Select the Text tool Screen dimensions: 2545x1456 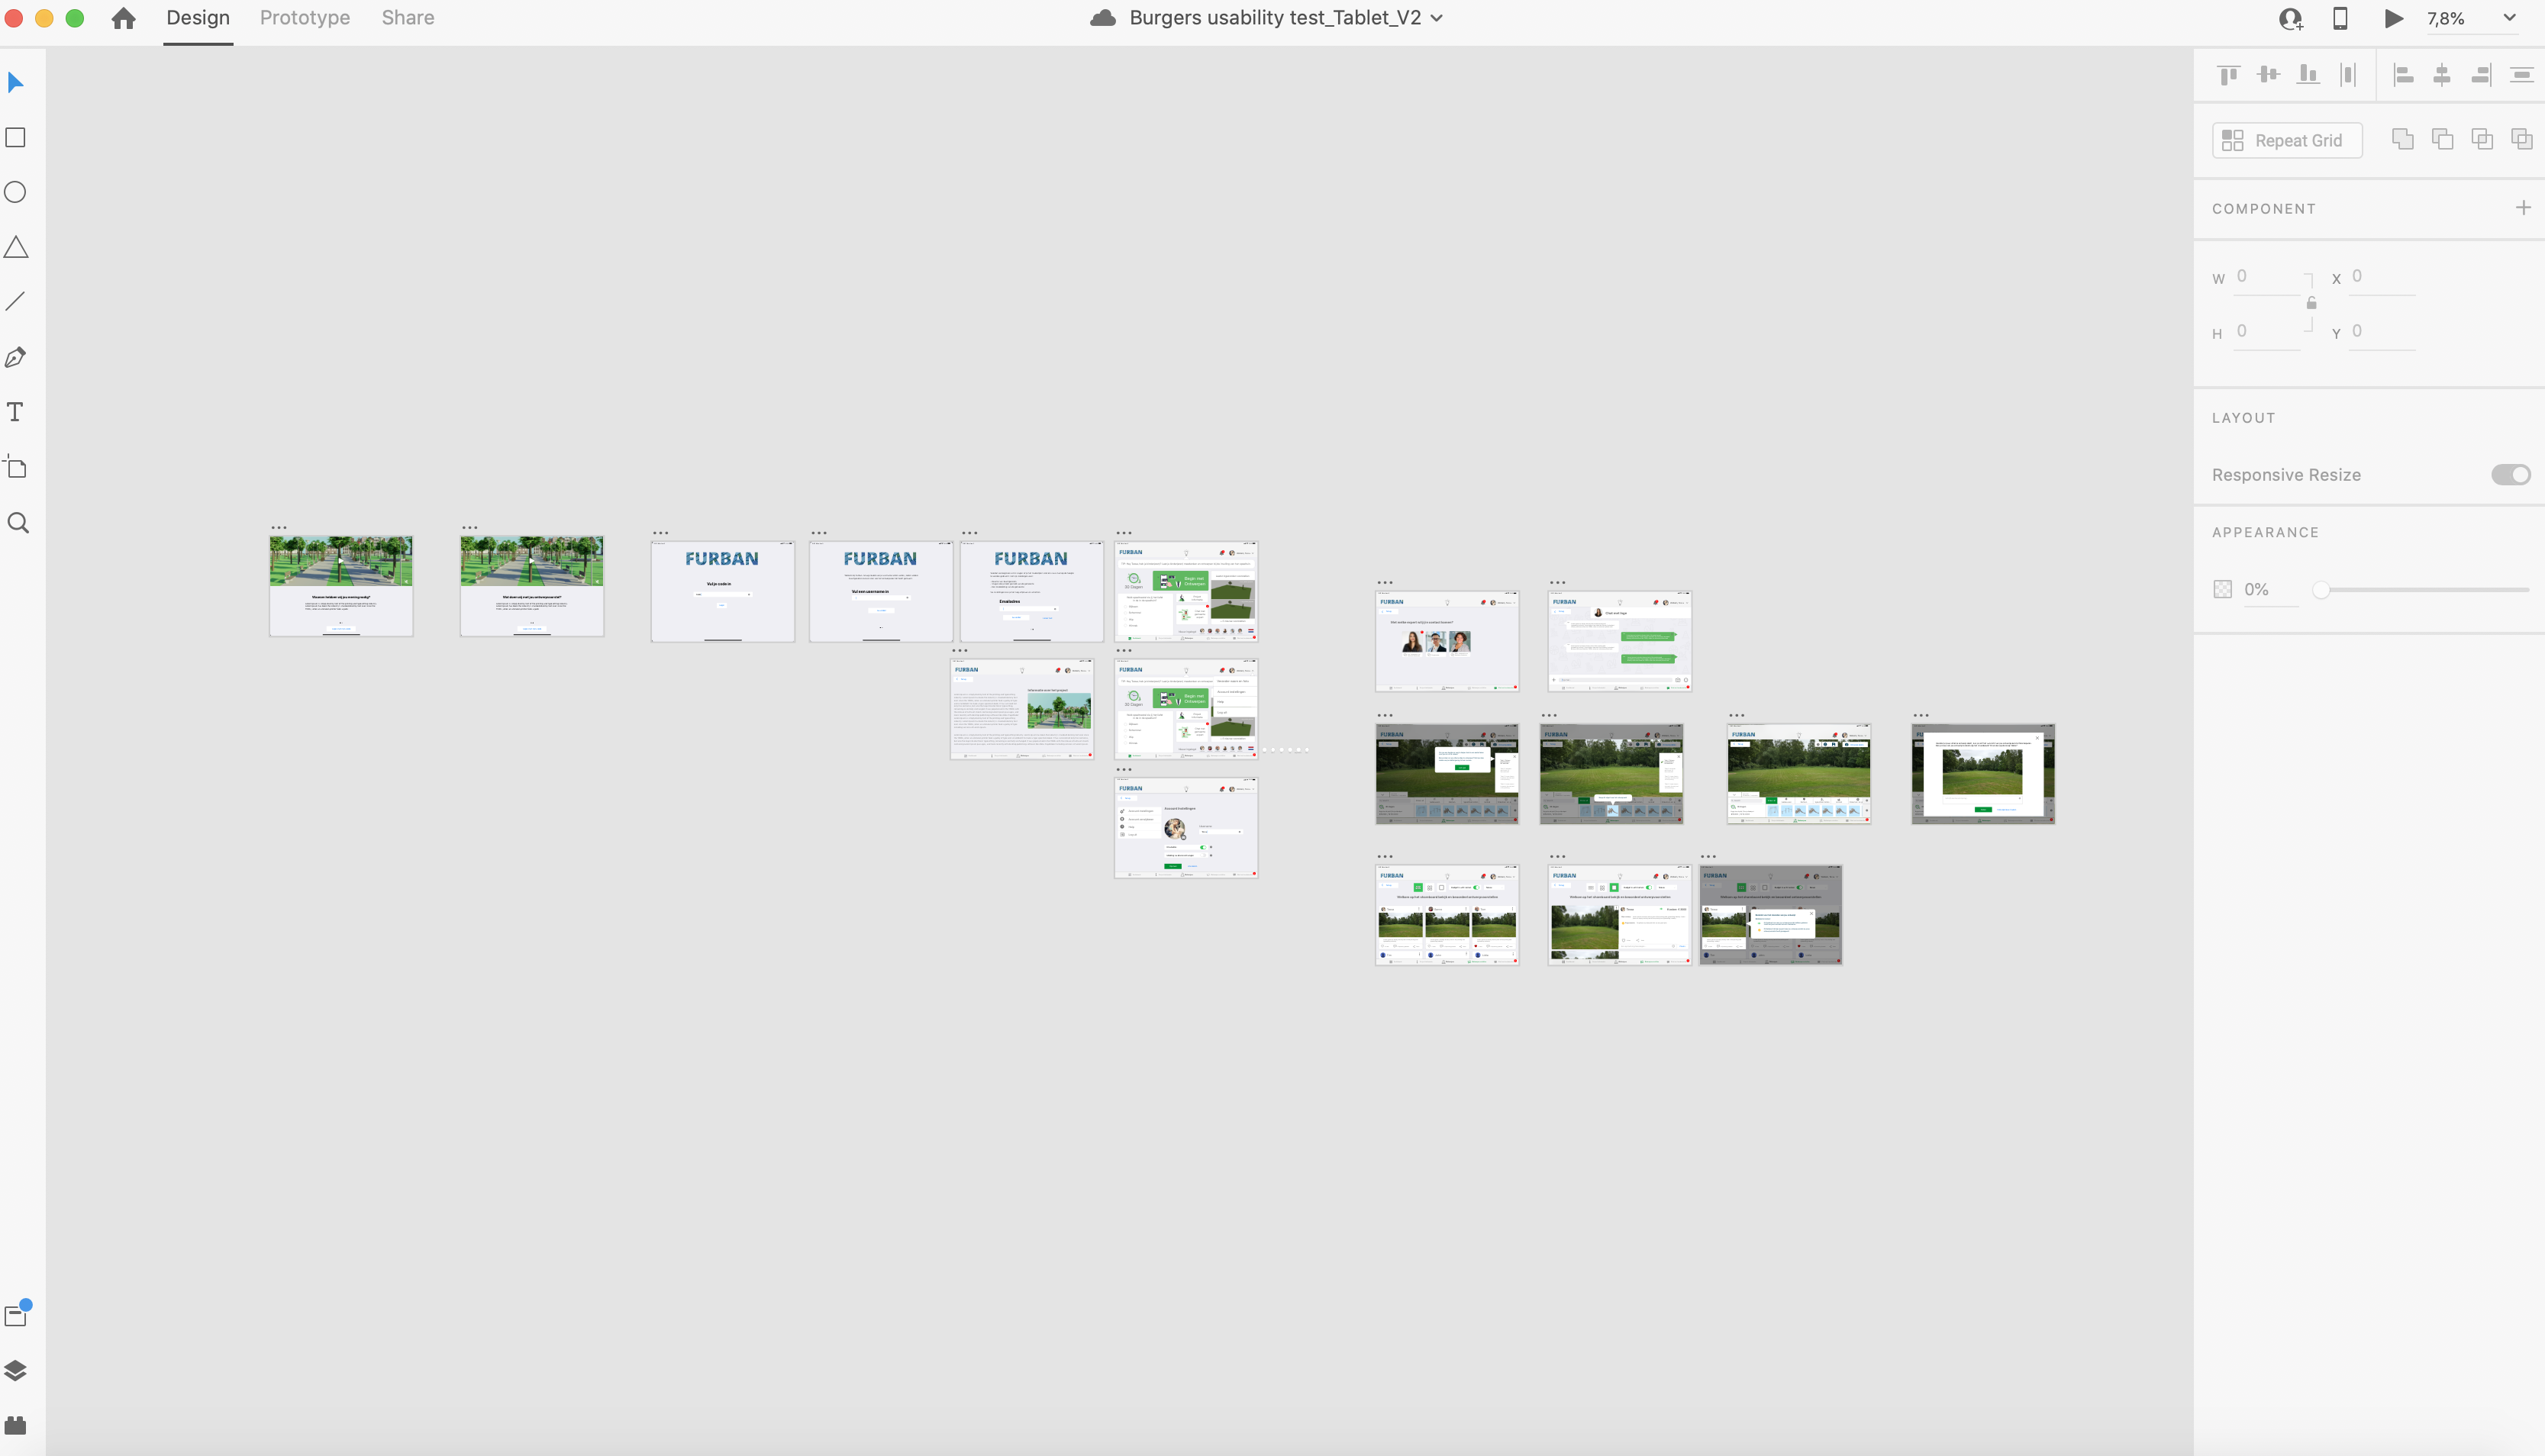16,412
